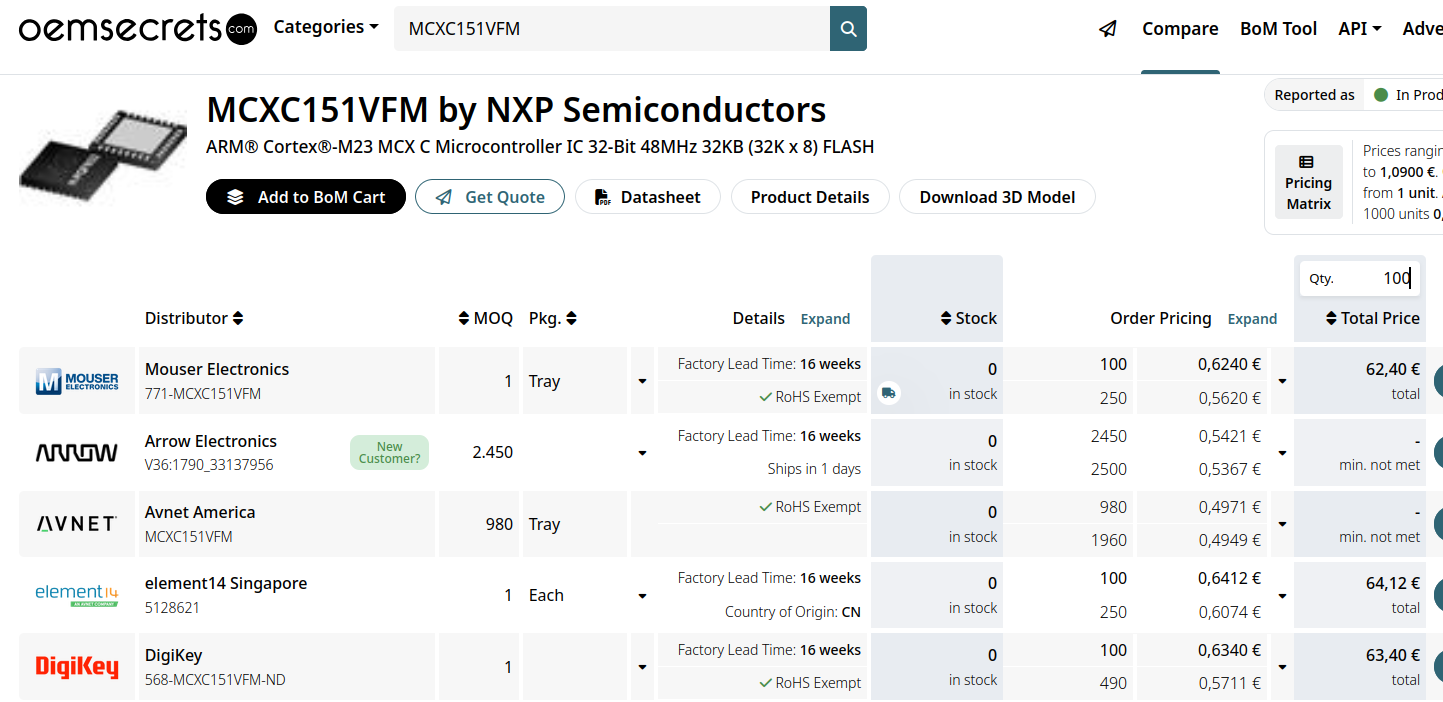Click the New Customer? badge for Arrow
The width and height of the screenshot is (1443, 702).
tap(389, 453)
